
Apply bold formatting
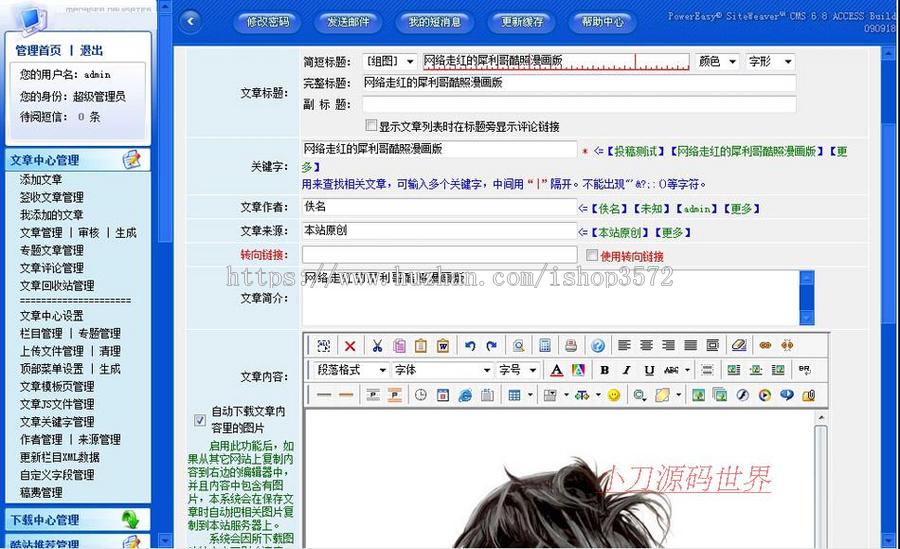[x=604, y=370]
